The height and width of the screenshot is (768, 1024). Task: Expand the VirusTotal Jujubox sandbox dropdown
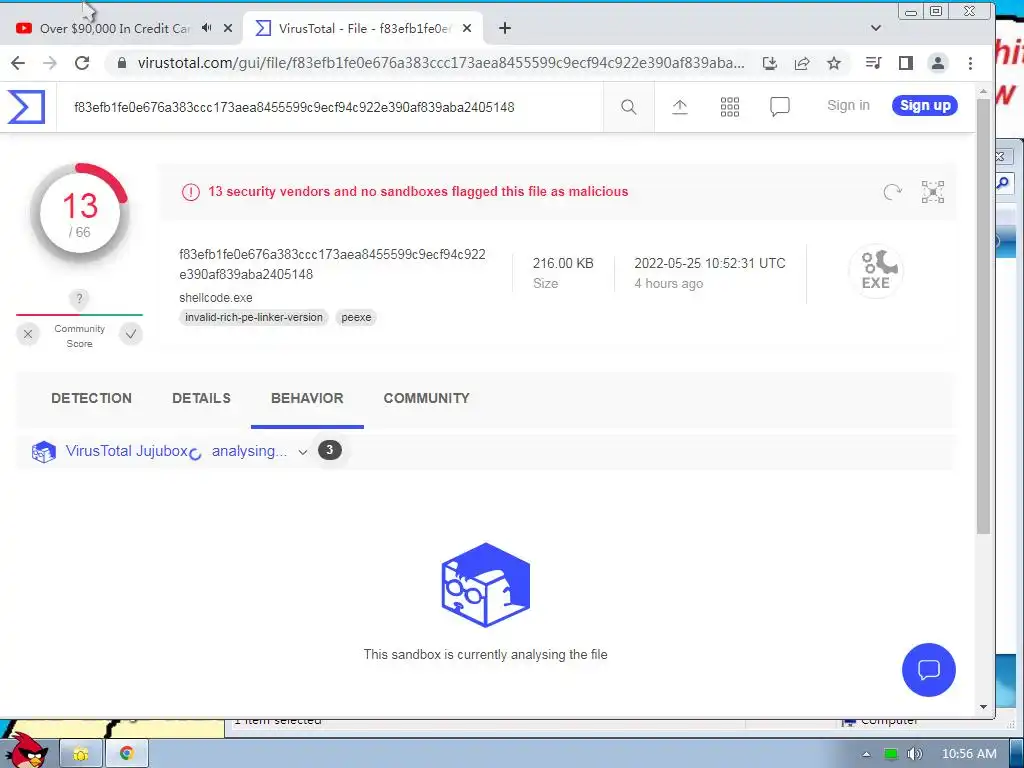click(302, 451)
